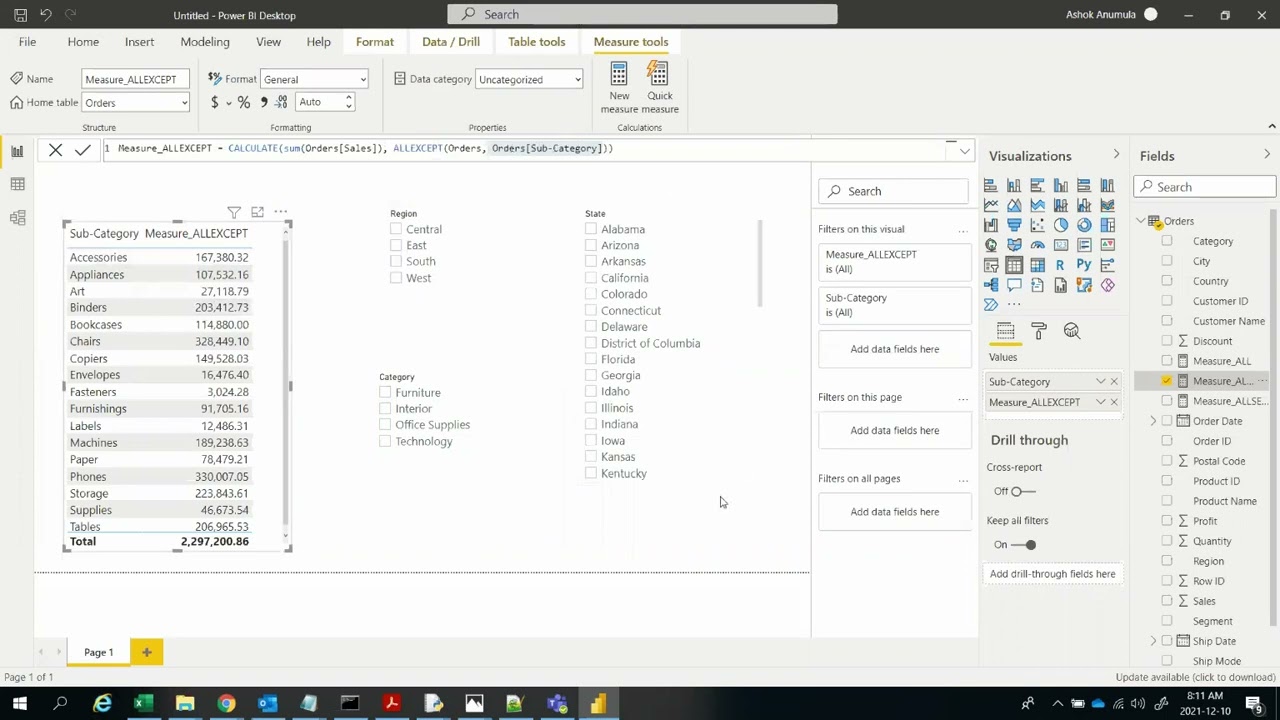
Task: Switch to the Home ribbon tab
Action: point(83,42)
